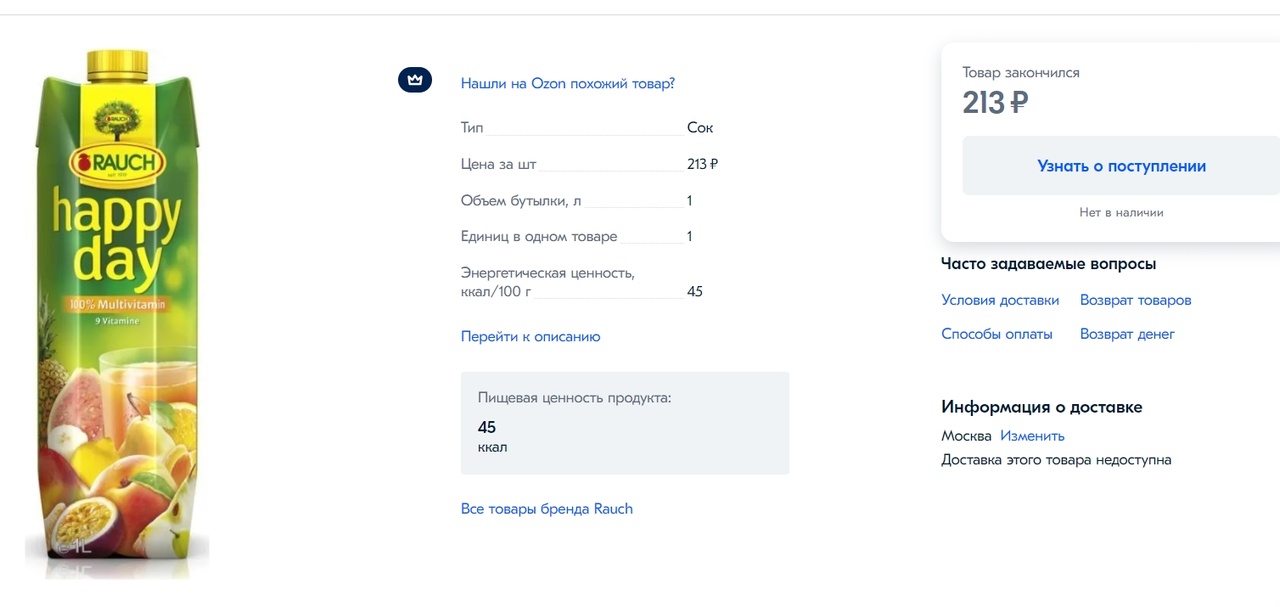The width and height of the screenshot is (1280, 607).
Task: Click the 'Энергетическая ценность' characteristic row
Action: coord(582,282)
